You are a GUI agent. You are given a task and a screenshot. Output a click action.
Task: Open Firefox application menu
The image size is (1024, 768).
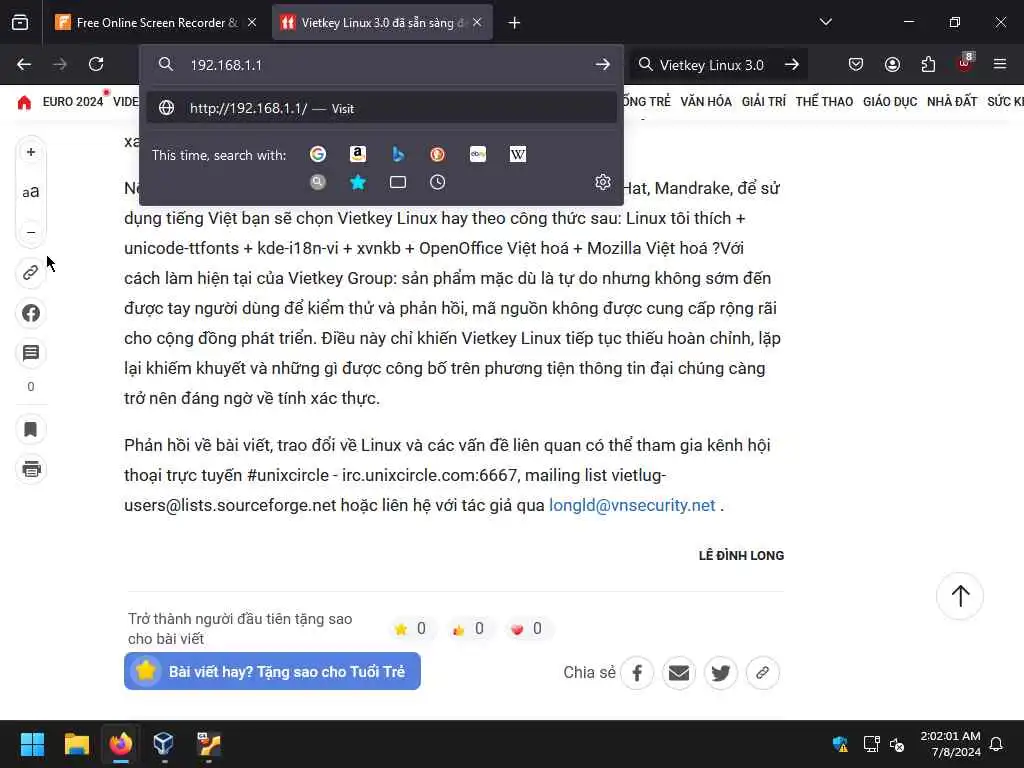pyautogui.click(x=1000, y=64)
